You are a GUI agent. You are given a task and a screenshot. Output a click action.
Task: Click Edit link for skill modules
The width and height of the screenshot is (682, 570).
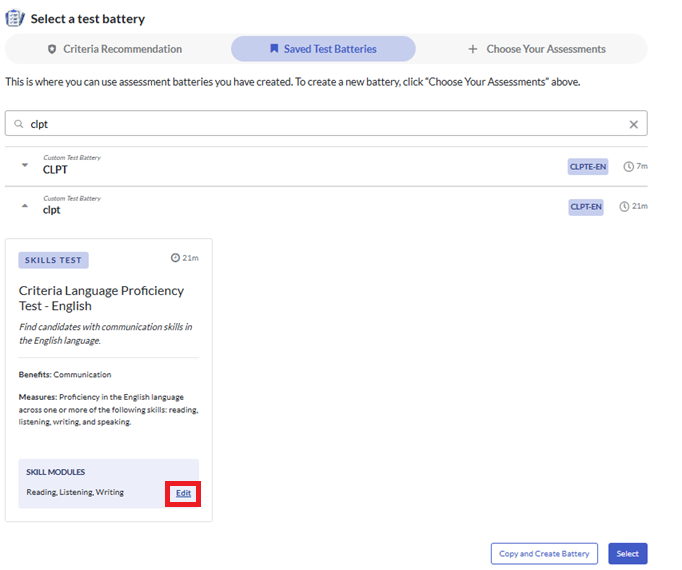(x=183, y=493)
